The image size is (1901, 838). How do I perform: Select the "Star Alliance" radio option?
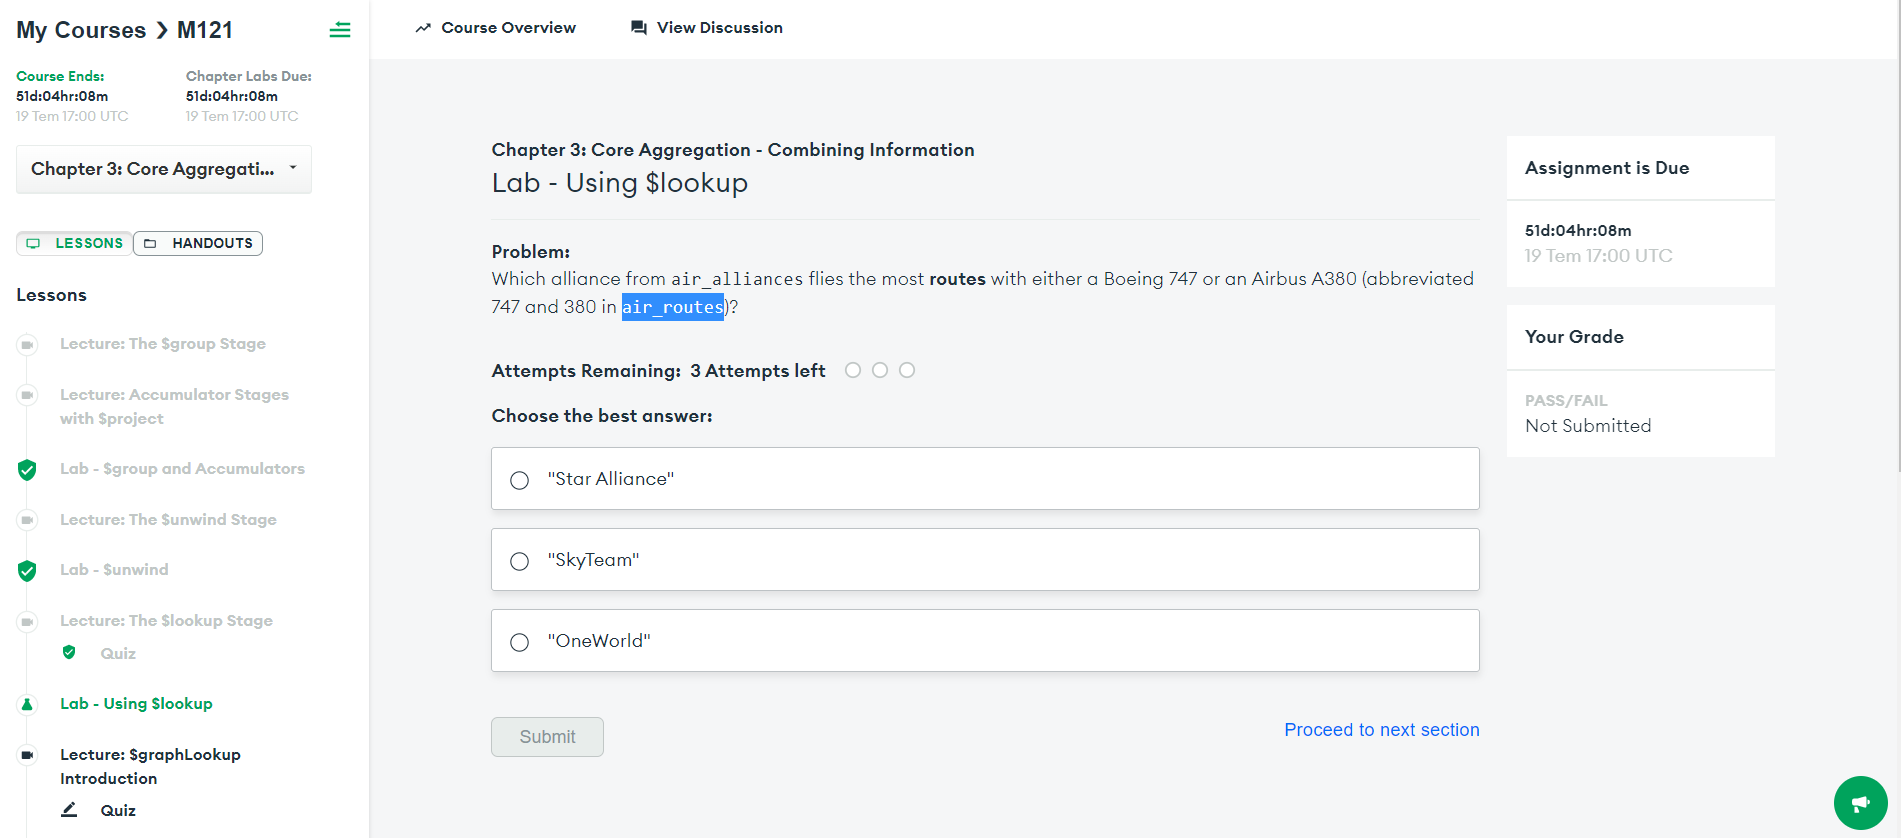tap(519, 480)
